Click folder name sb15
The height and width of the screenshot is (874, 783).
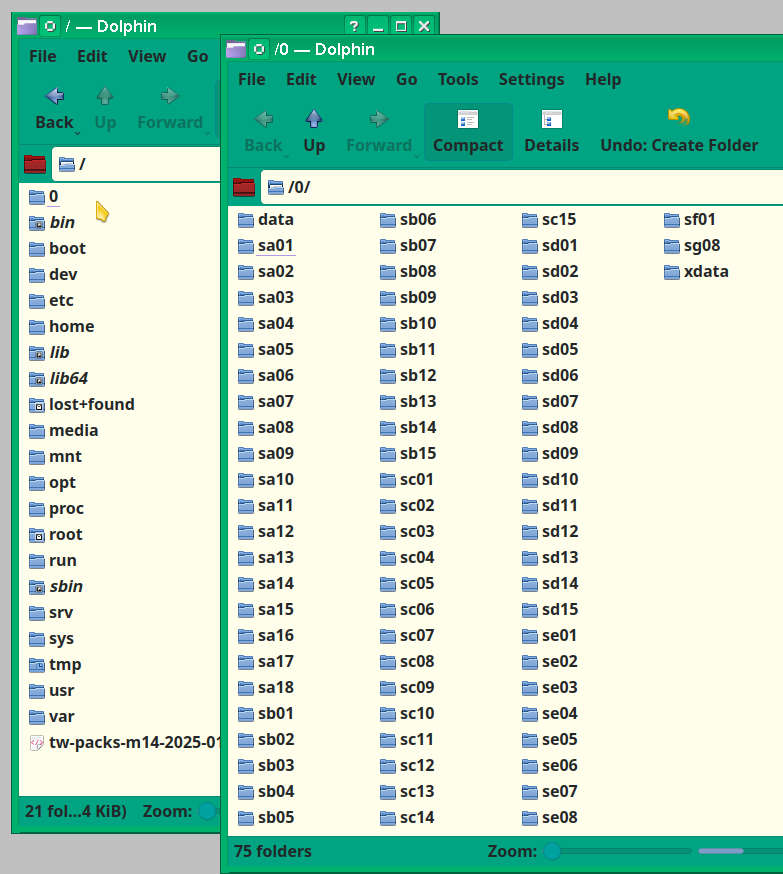pyautogui.click(x=418, y=454)
